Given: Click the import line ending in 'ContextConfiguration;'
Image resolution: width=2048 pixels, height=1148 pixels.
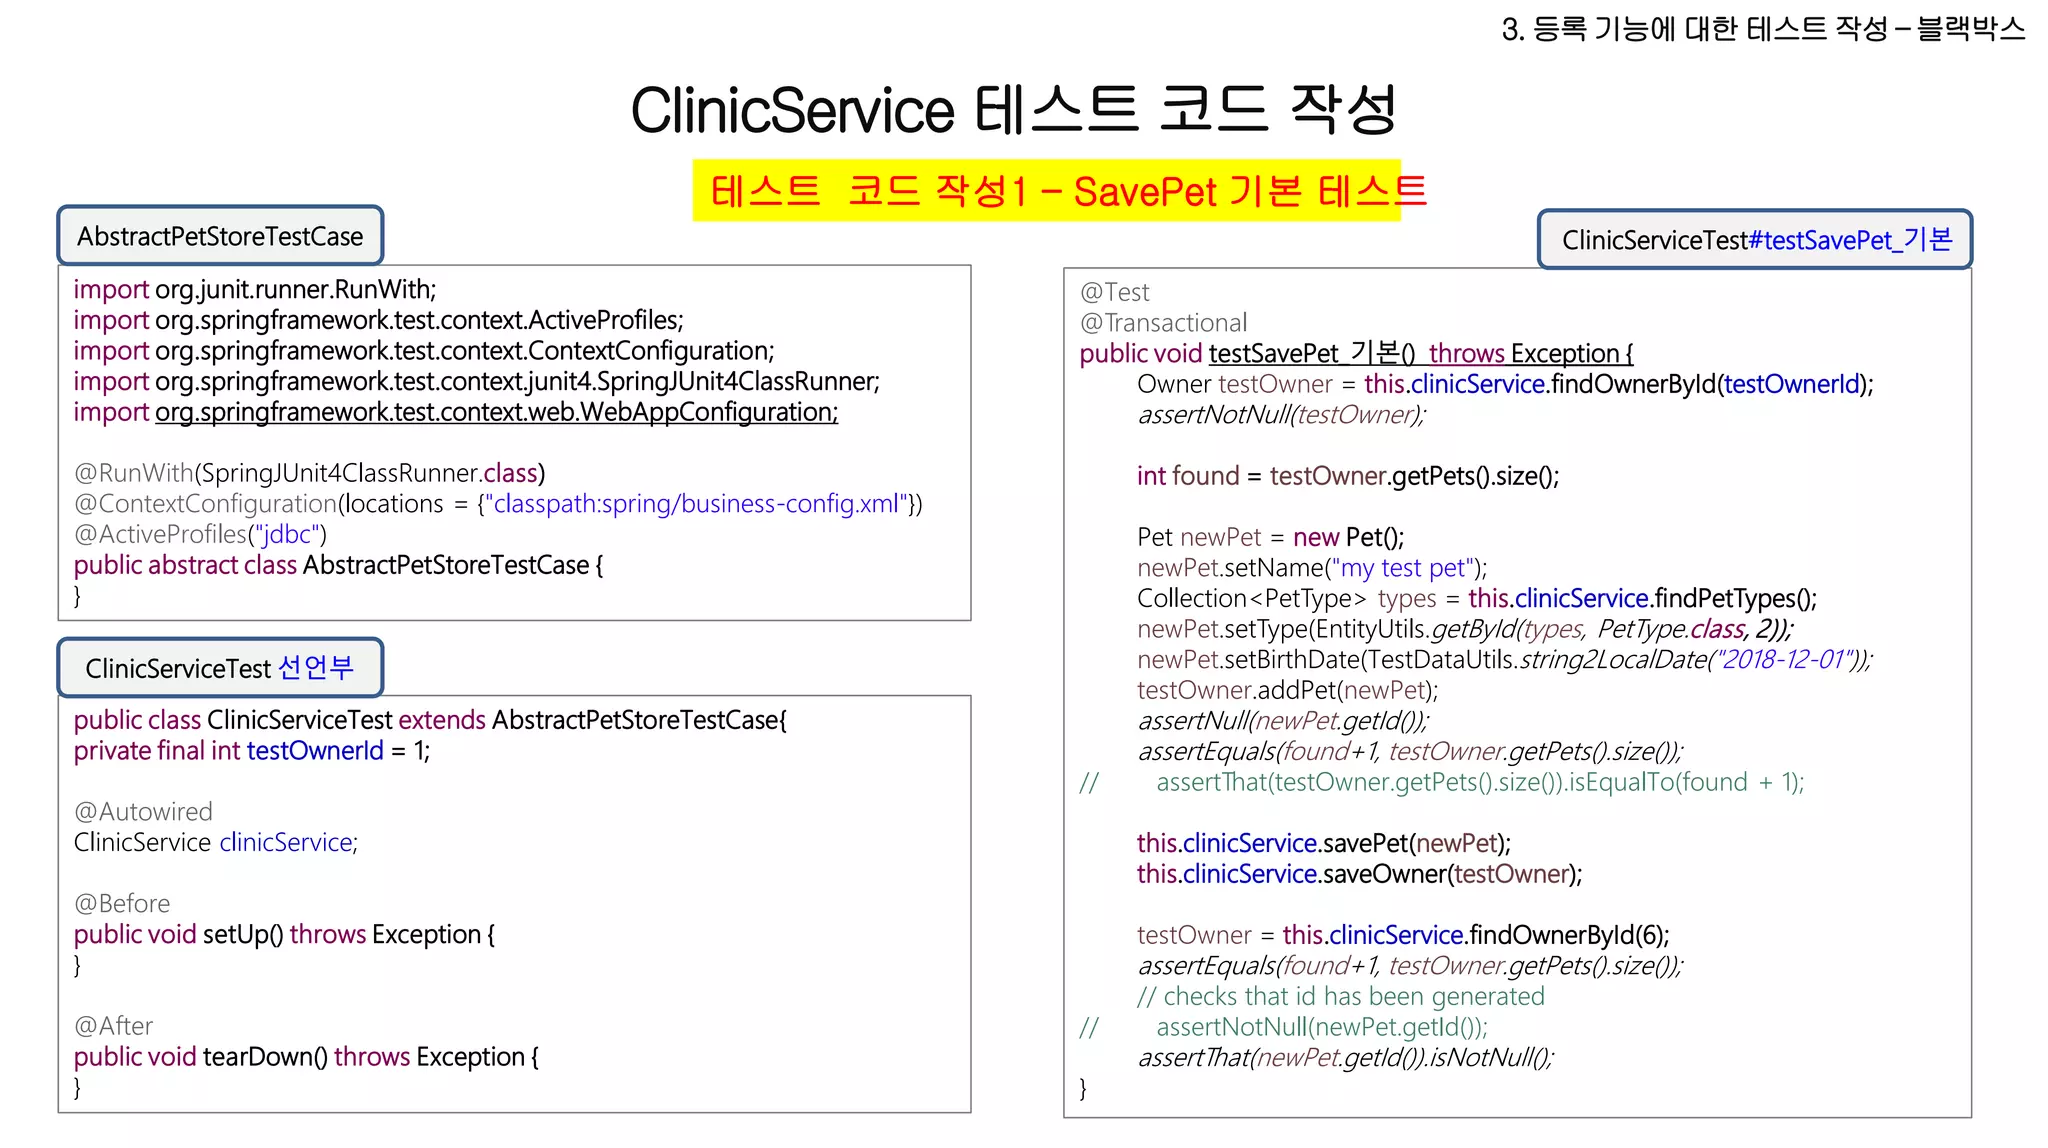Looking at the screenshot, I should 424,351.
